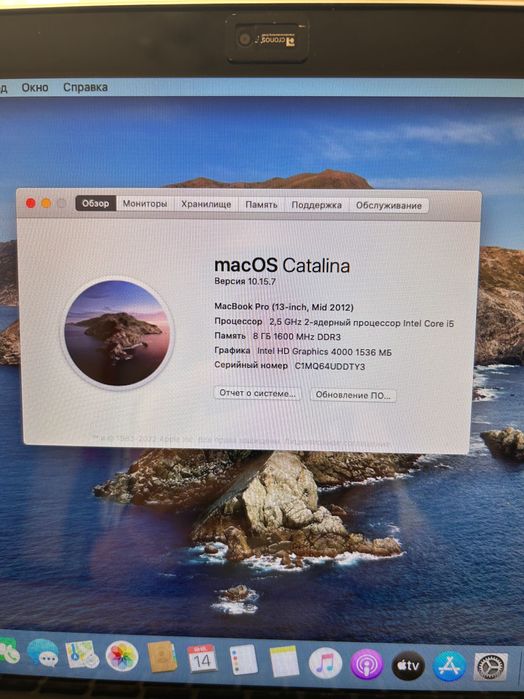Screen dimensions: 524x699
Task: Click the Обновление ПО button
Action: click(x=353, y=395)
